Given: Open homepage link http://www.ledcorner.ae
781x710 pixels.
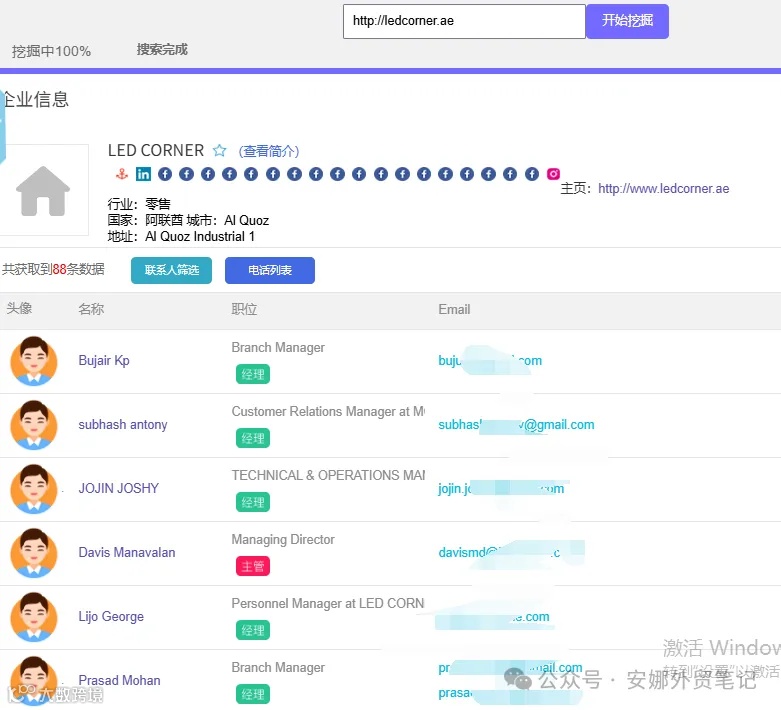Looking at the screenshot, I should (x=663, y=188).
